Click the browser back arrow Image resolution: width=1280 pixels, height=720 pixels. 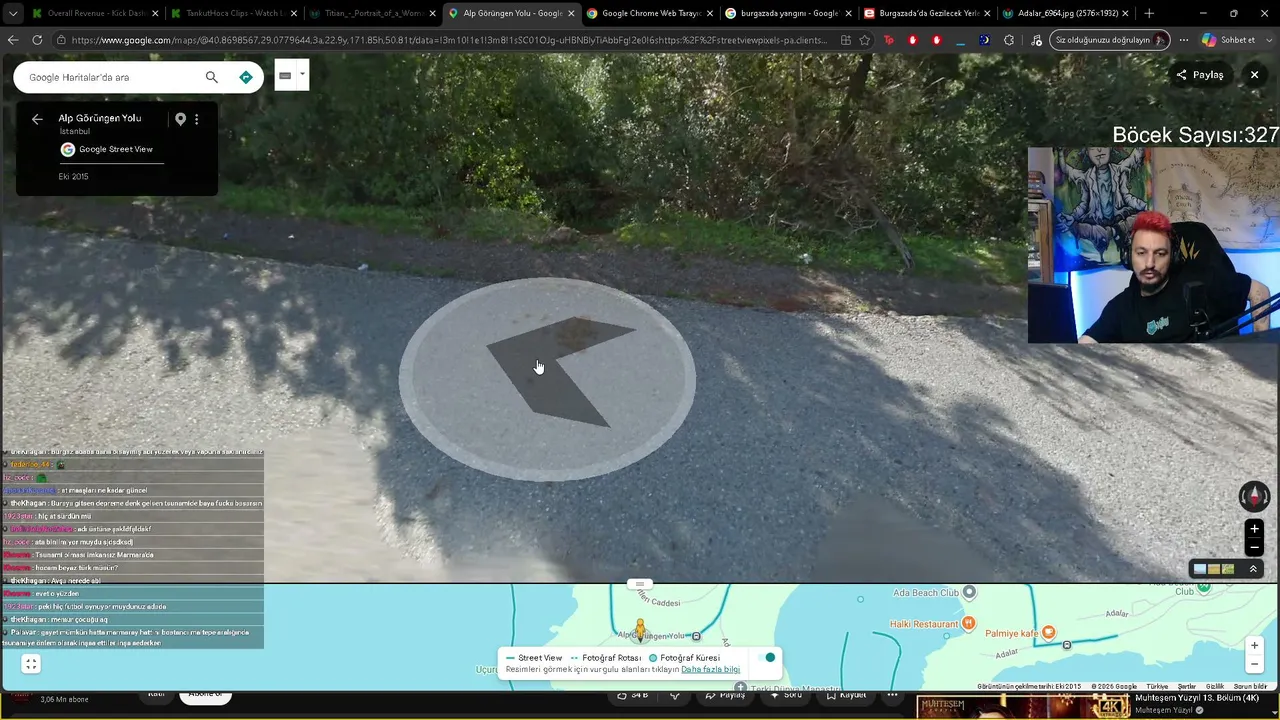click(x=13, y=40)
